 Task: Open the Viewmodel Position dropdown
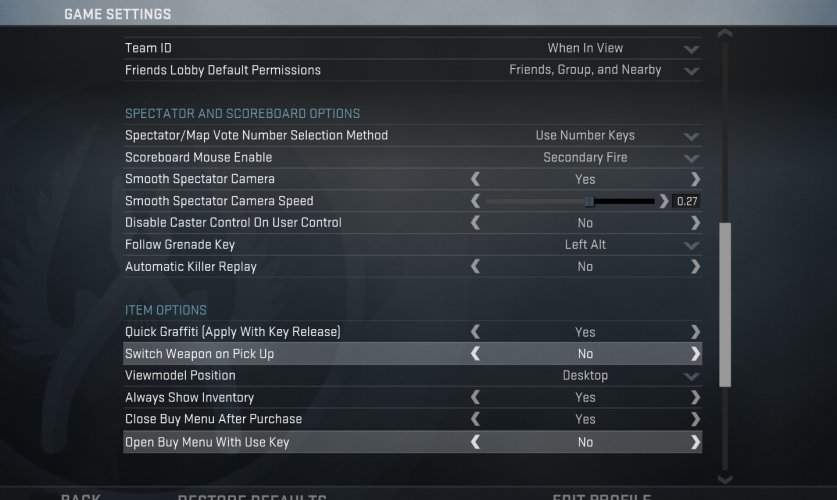[x=691, y=376]
